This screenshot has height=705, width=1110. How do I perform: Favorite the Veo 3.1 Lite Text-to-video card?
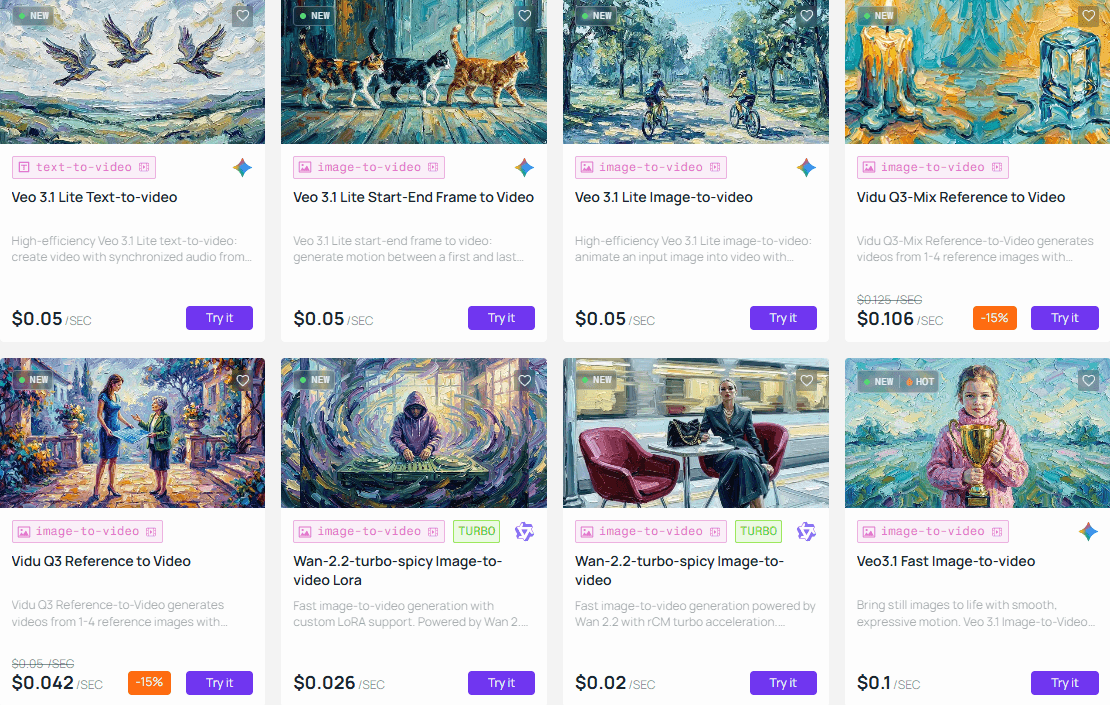tap(242, 16)
